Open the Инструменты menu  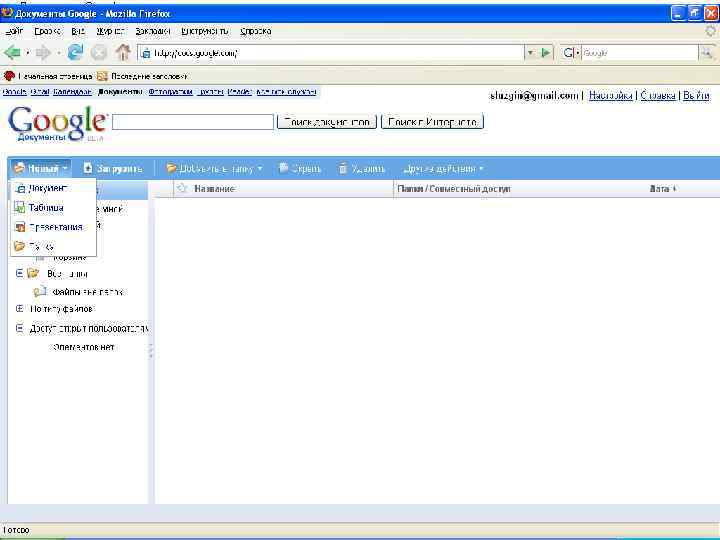(205, 31)
